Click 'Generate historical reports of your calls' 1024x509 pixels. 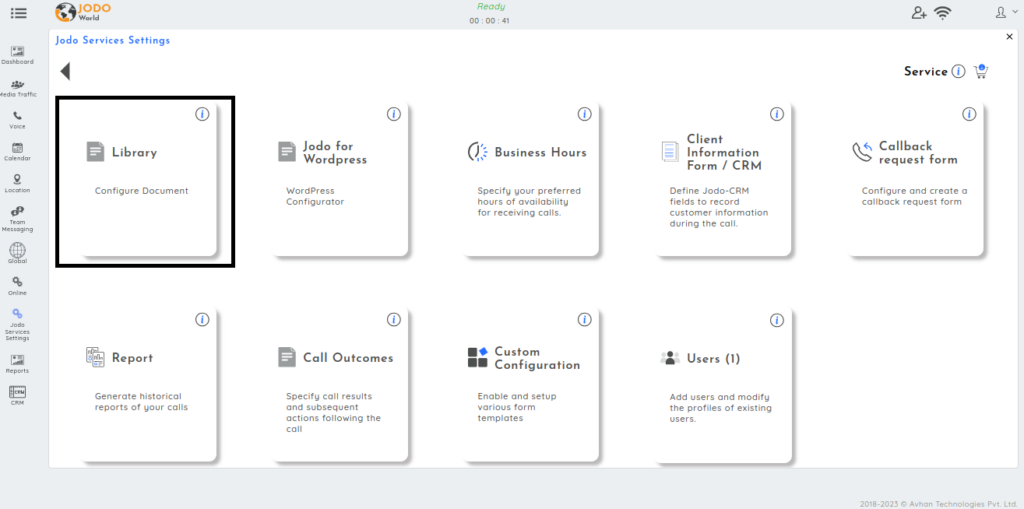click(x=142, y=402)
